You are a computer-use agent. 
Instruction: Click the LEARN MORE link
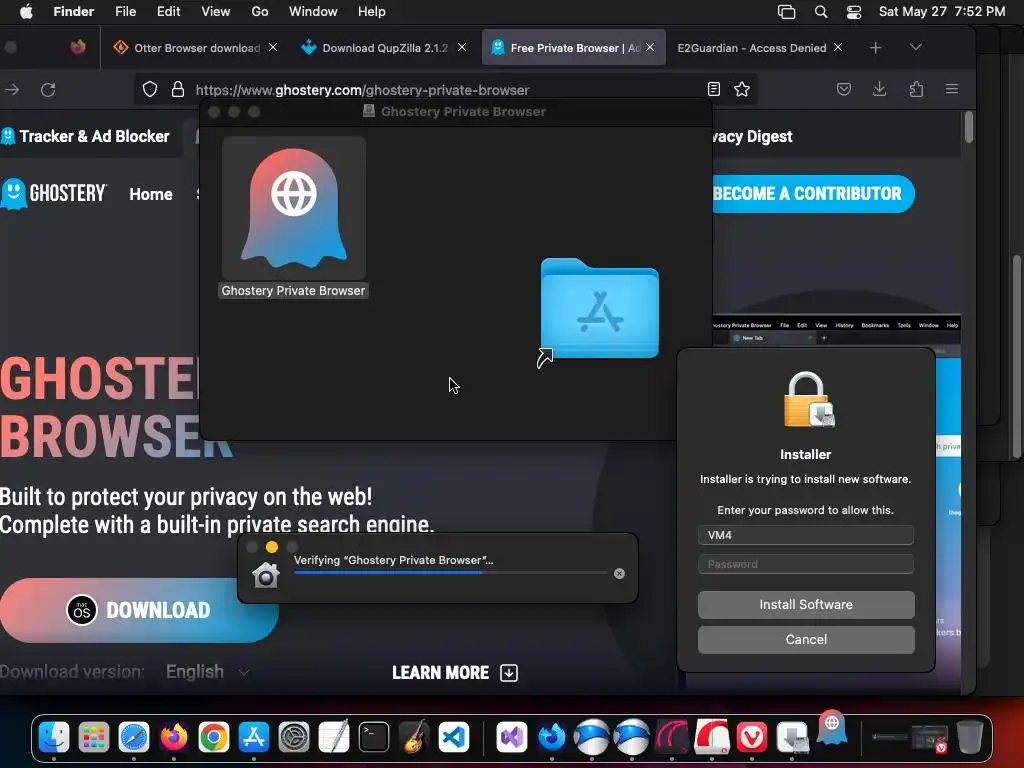click(455, 673)
